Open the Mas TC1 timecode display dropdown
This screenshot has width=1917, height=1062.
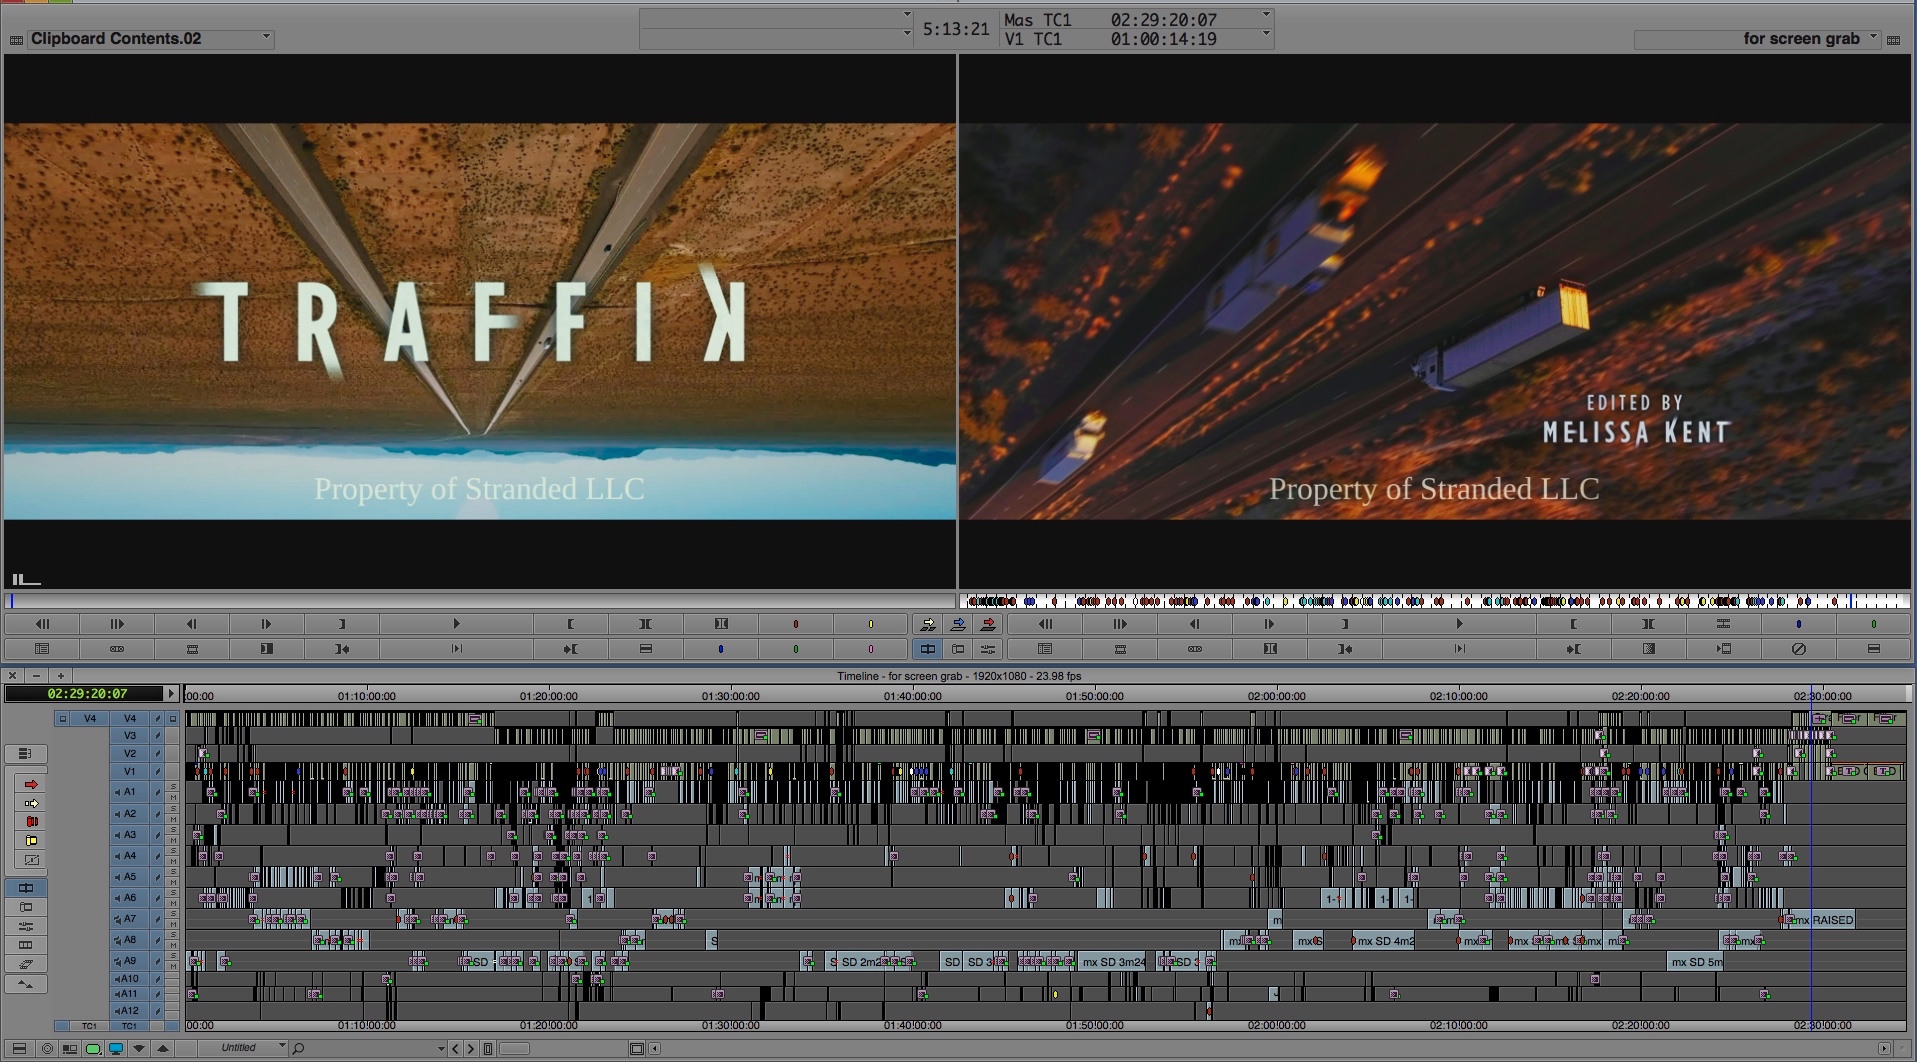click(1267, 15)
